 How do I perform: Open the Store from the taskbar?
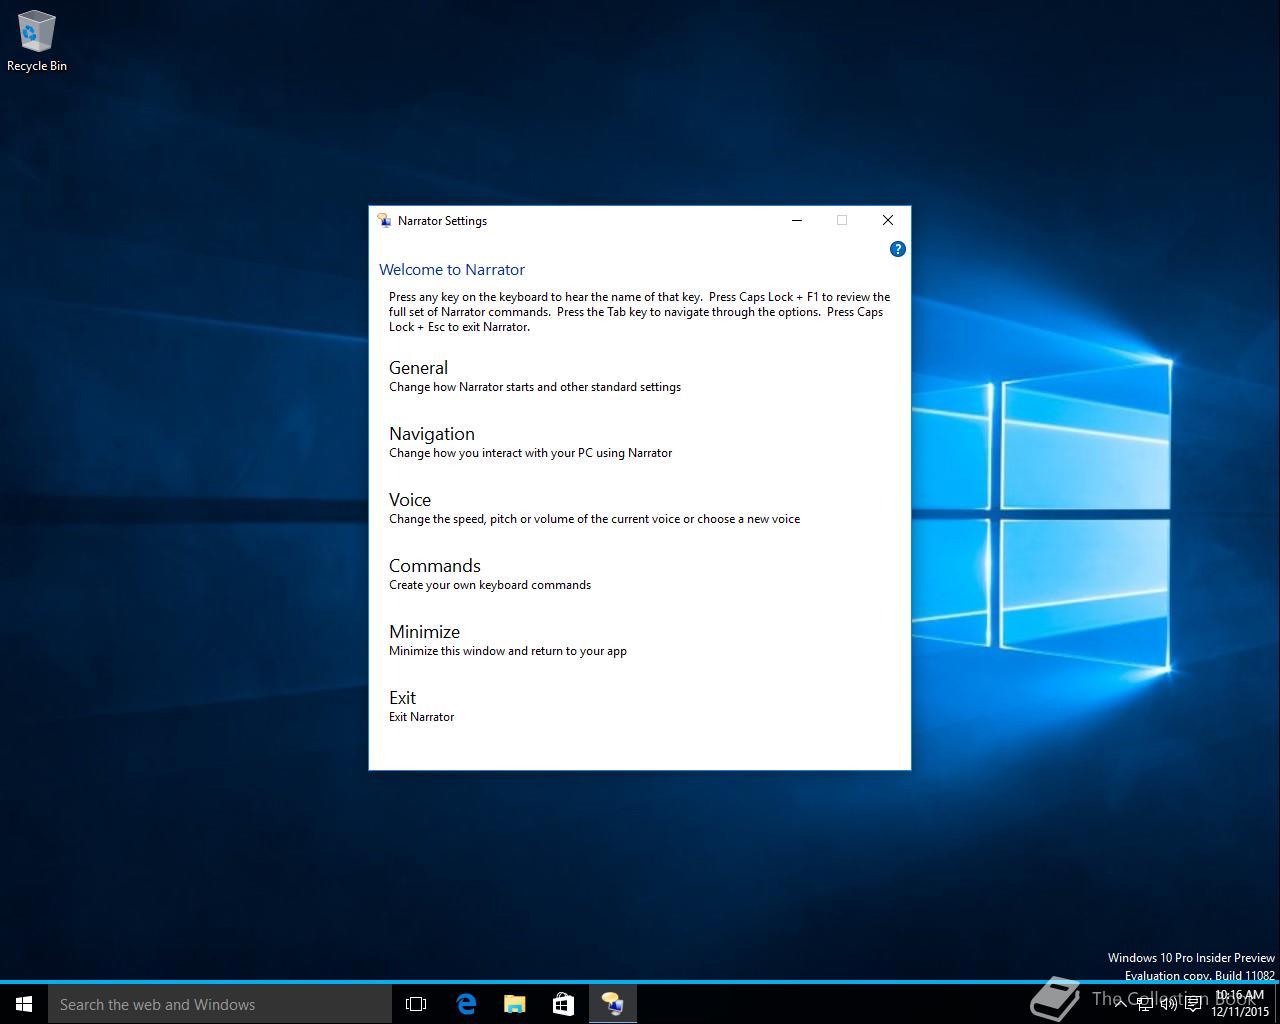[563, 1004]
